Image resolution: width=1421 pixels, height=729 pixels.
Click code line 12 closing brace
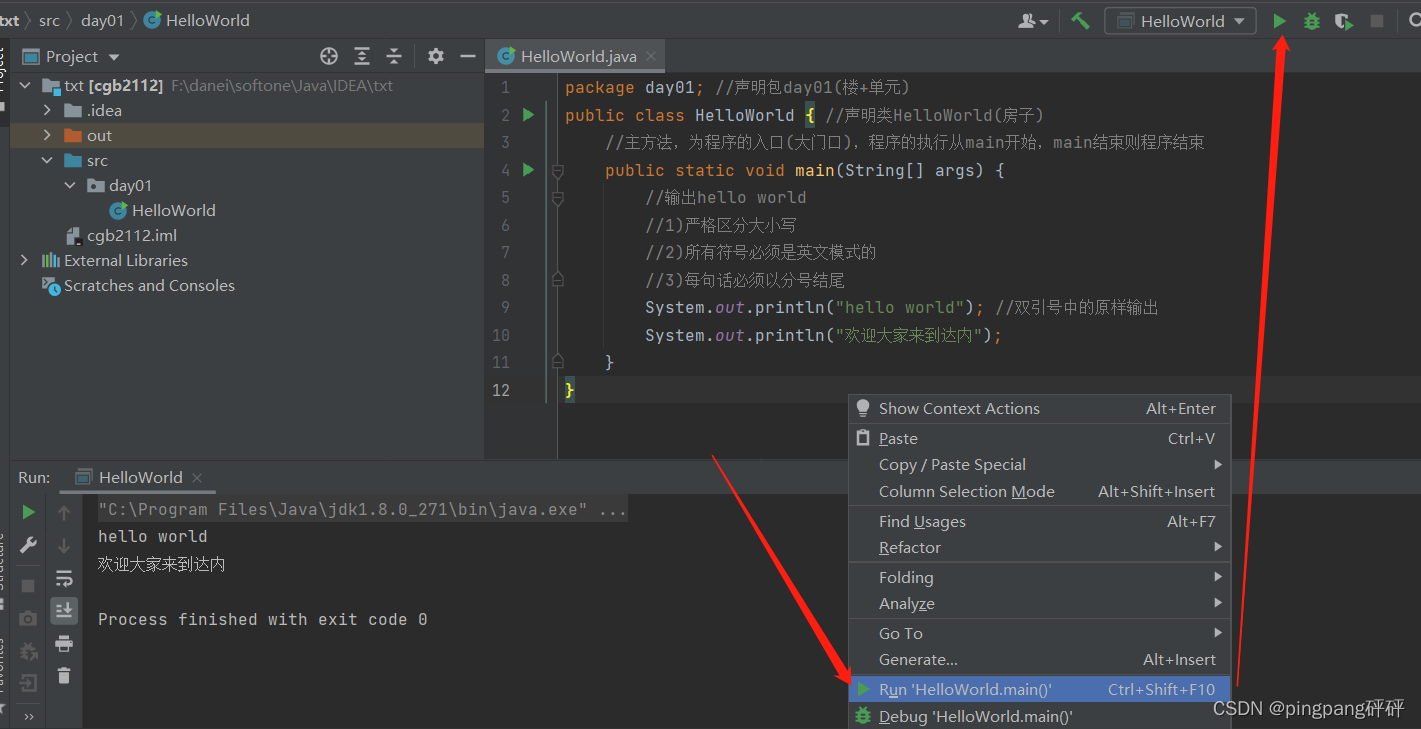pos(570,390)
